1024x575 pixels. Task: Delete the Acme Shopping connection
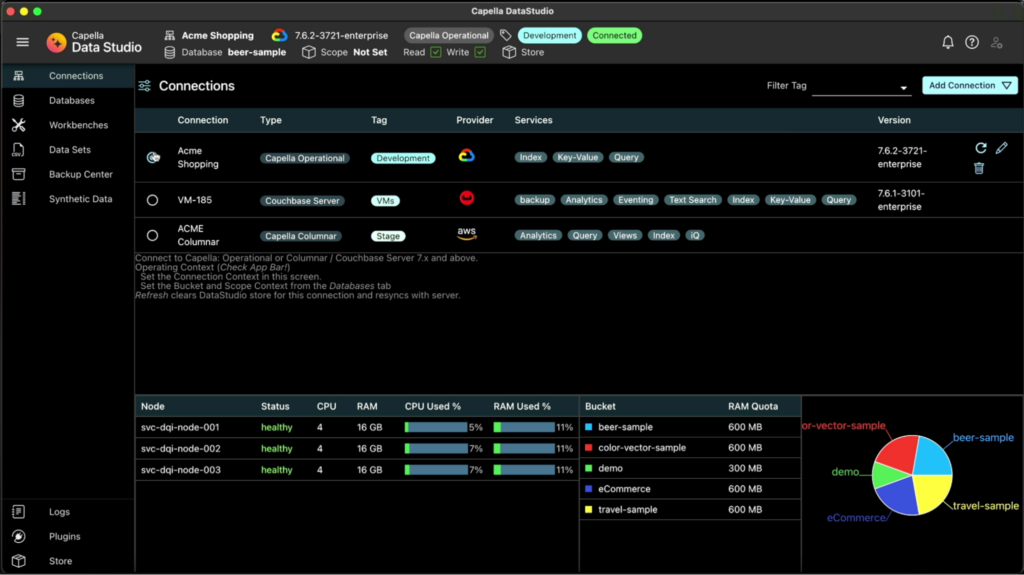coord(979,169)
